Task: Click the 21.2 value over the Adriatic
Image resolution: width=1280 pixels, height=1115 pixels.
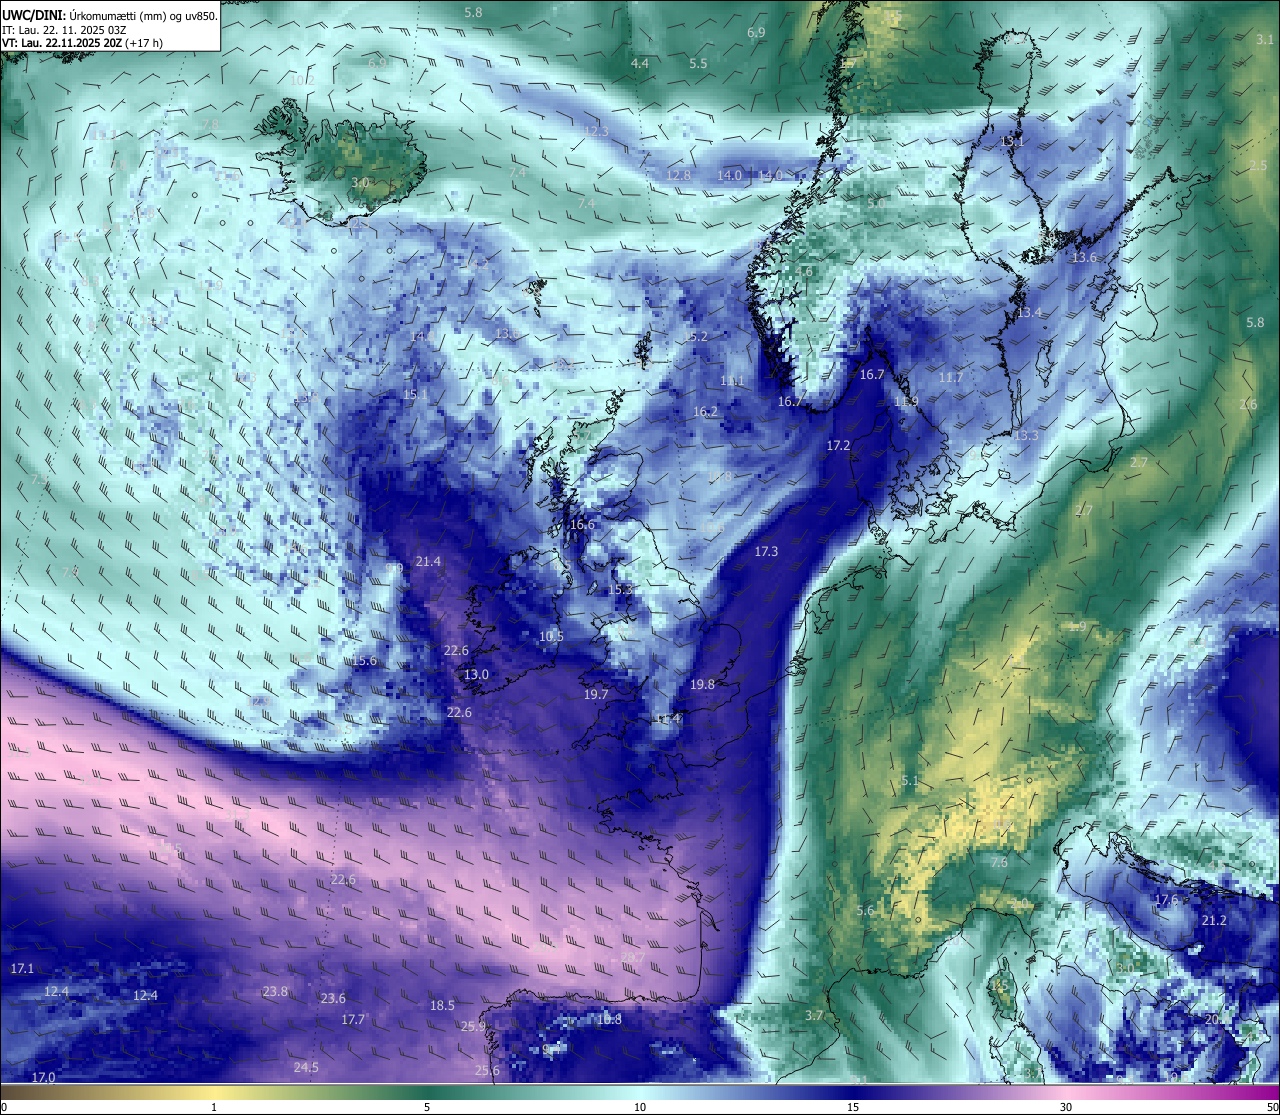Action: point(1214,921)
